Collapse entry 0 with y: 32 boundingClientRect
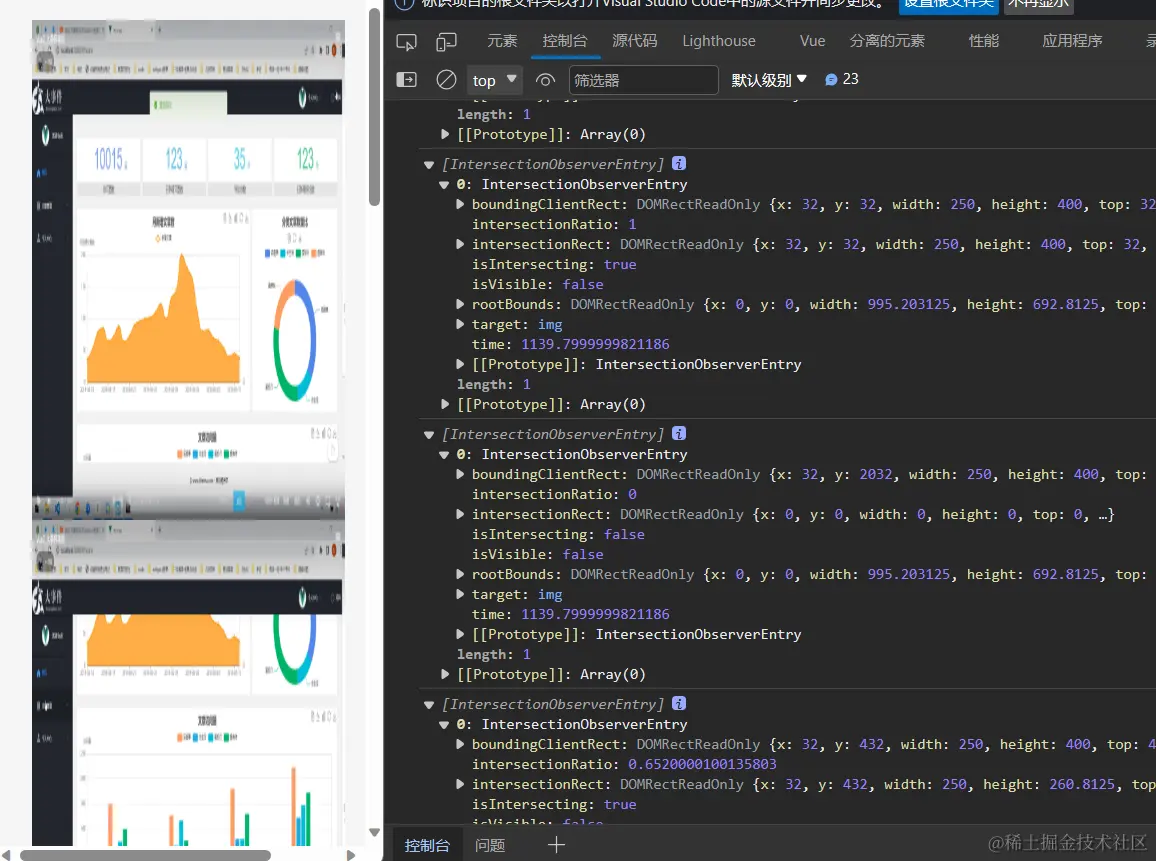The width and height of the screenshot is (1156, 861). (444, 184)
